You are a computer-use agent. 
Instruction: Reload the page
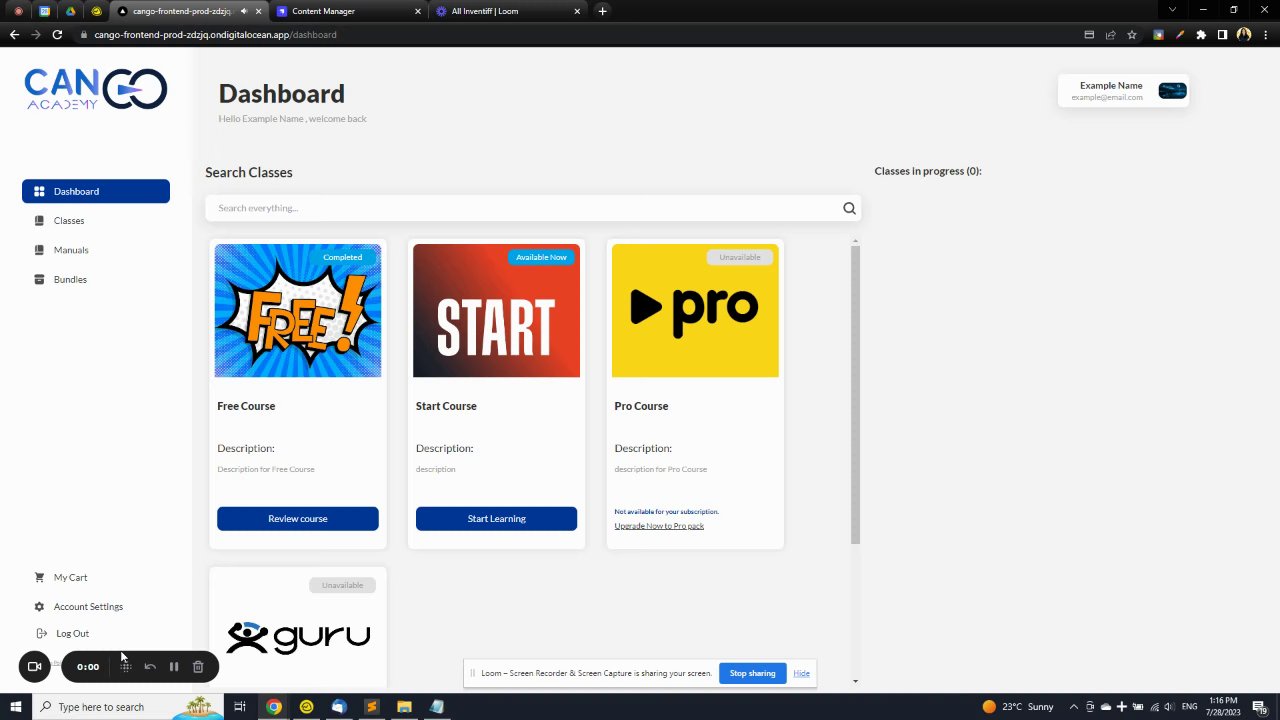(57, 34)
